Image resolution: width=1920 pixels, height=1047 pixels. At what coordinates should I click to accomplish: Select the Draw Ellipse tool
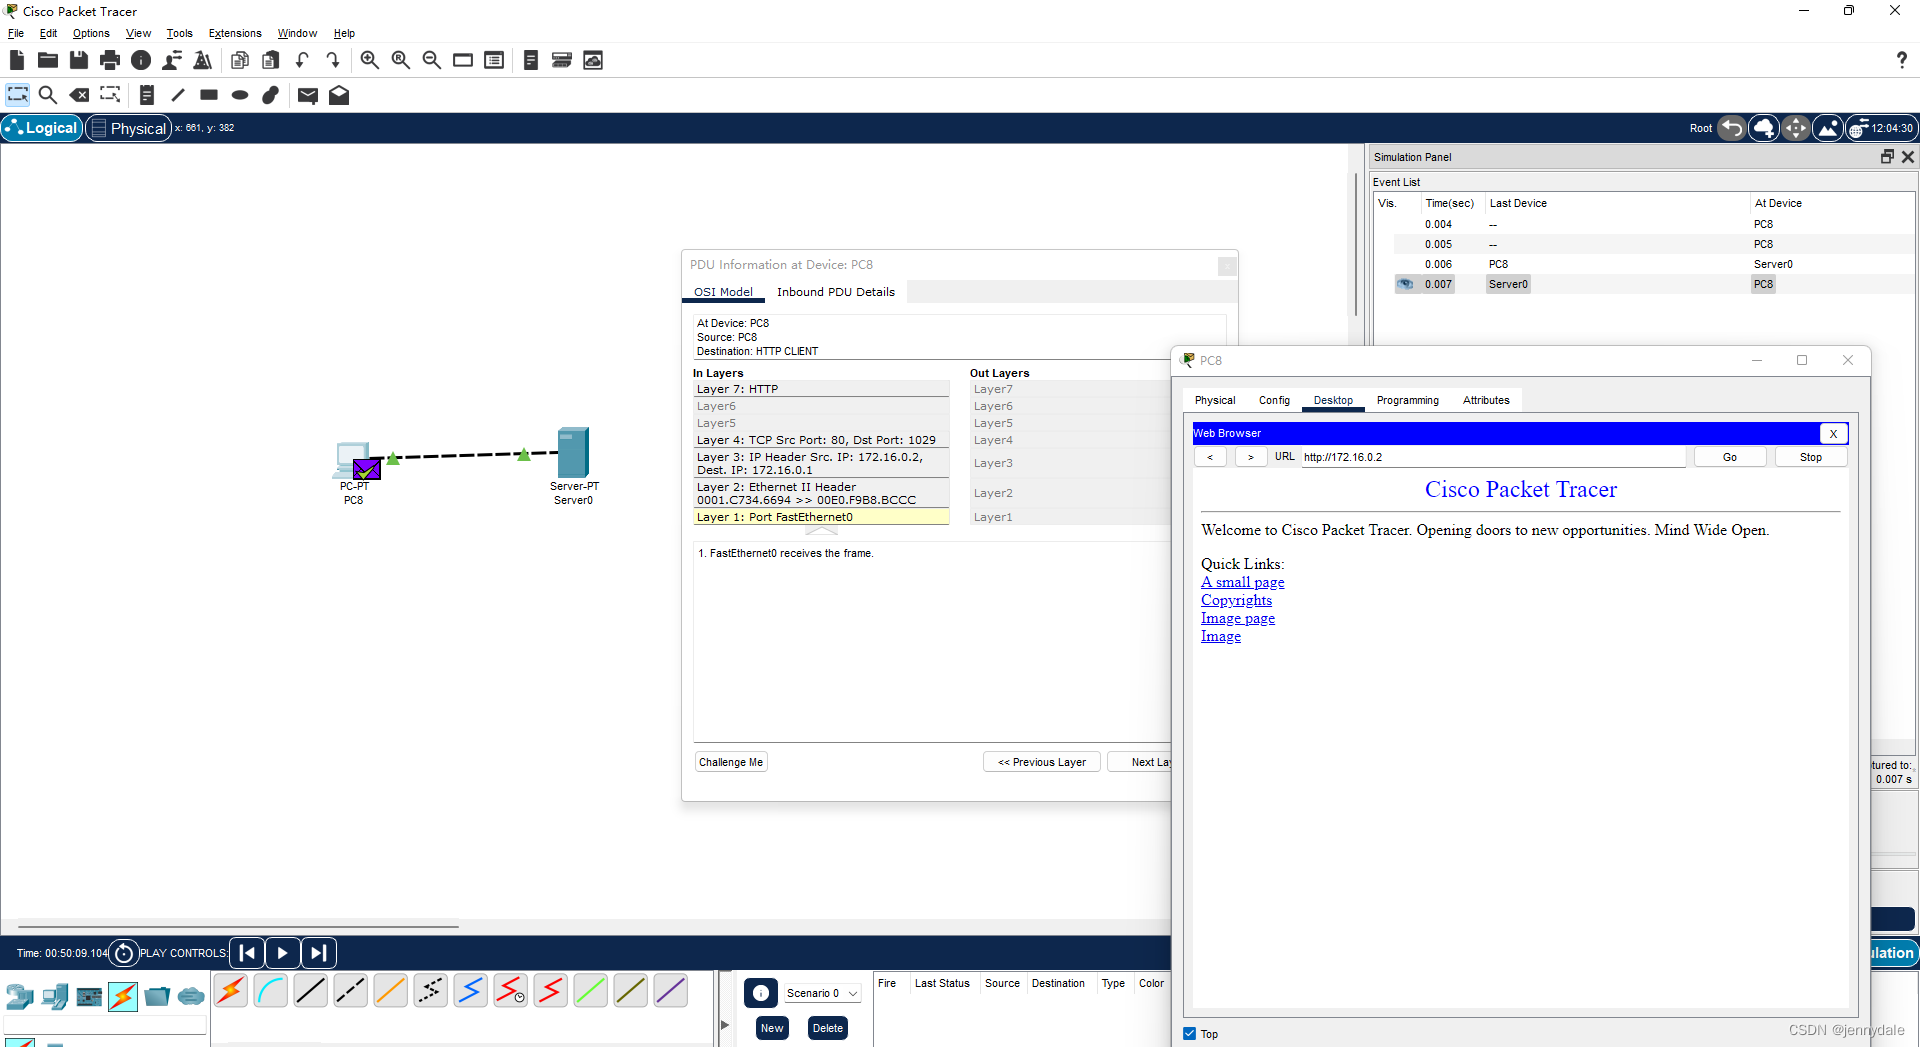coord(240,95)
